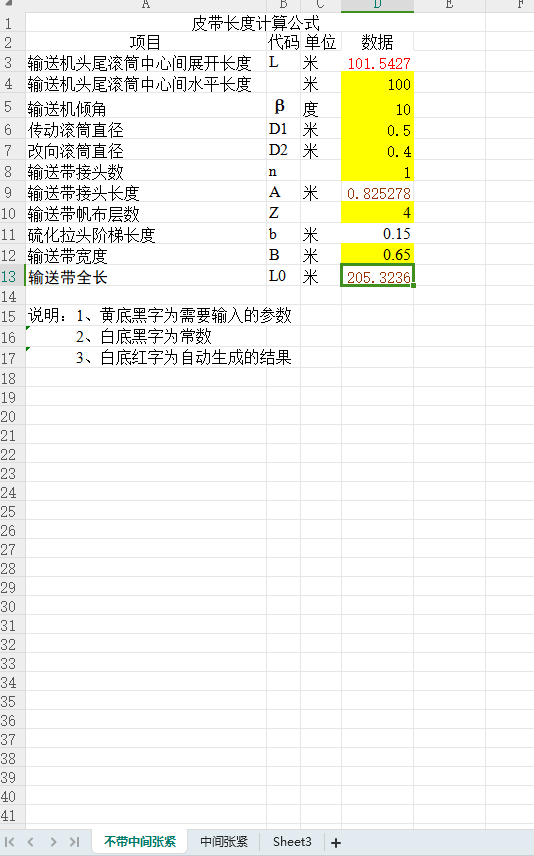Switch to the 不带中间张紧 sheet tab

pos(140,842)
